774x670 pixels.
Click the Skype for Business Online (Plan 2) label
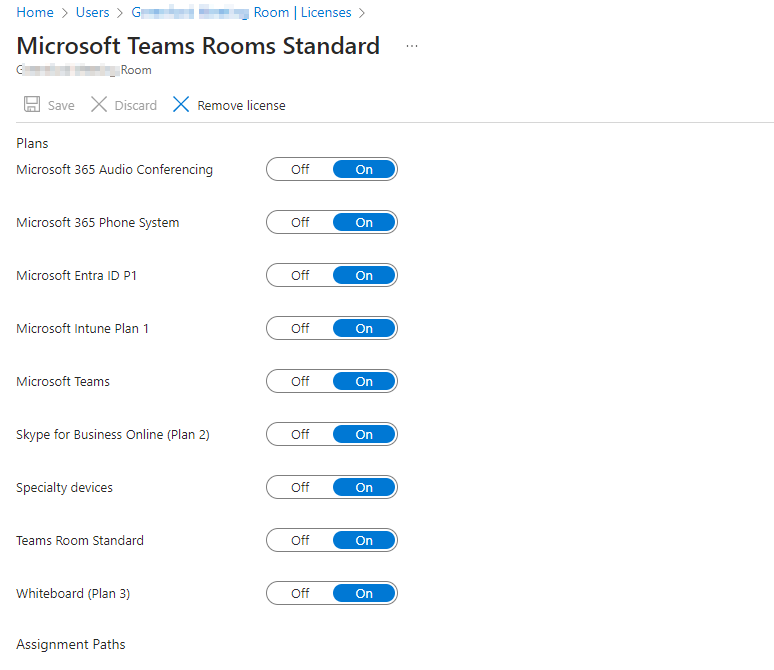point(113,434)
